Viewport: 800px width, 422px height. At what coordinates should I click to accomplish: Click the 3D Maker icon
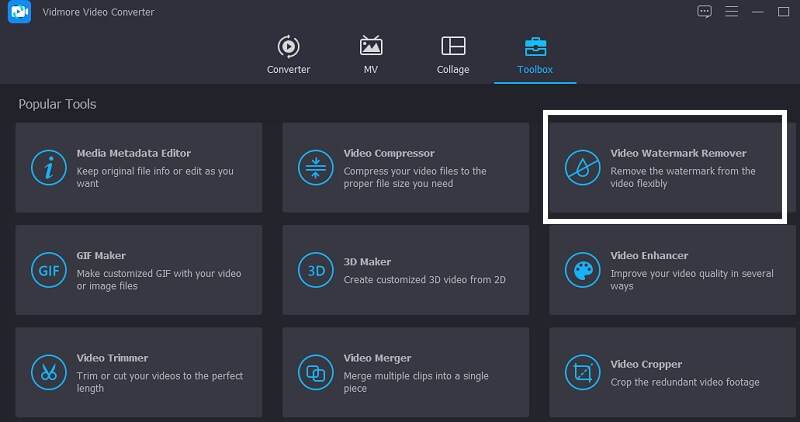[x=315, y=270]
